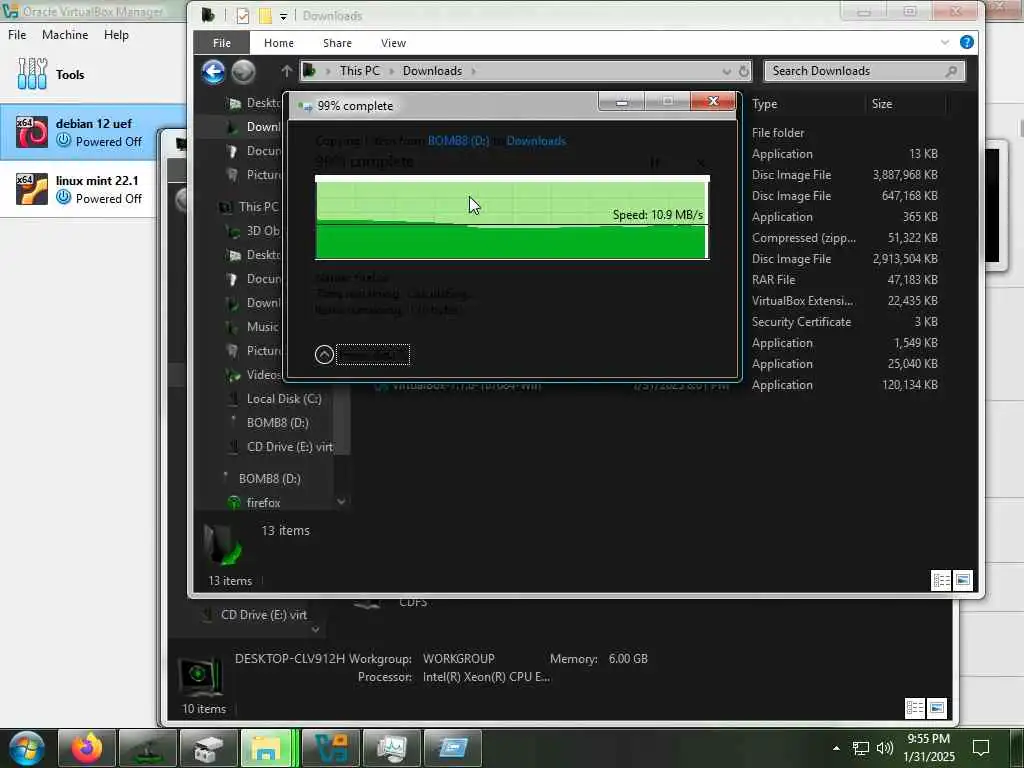Select Local Disk (C:) in navigation pane
This screenshot has height=768, width=1024.
283,399
